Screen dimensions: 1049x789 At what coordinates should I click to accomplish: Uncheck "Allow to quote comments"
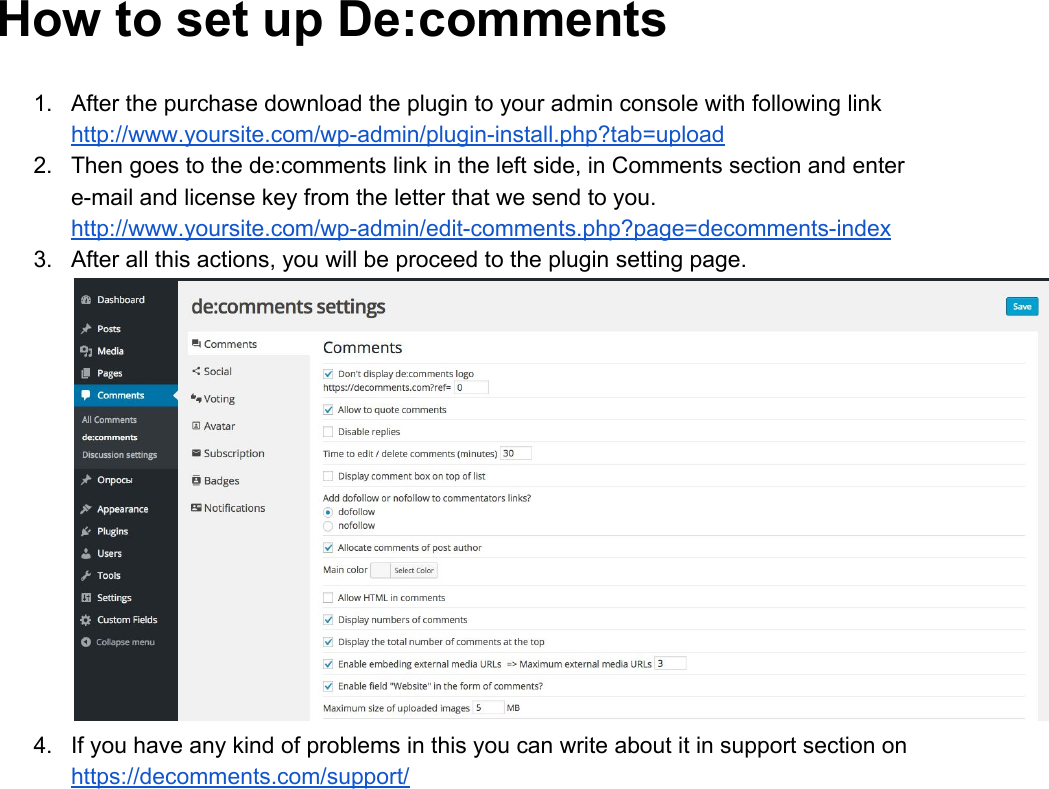328,409
